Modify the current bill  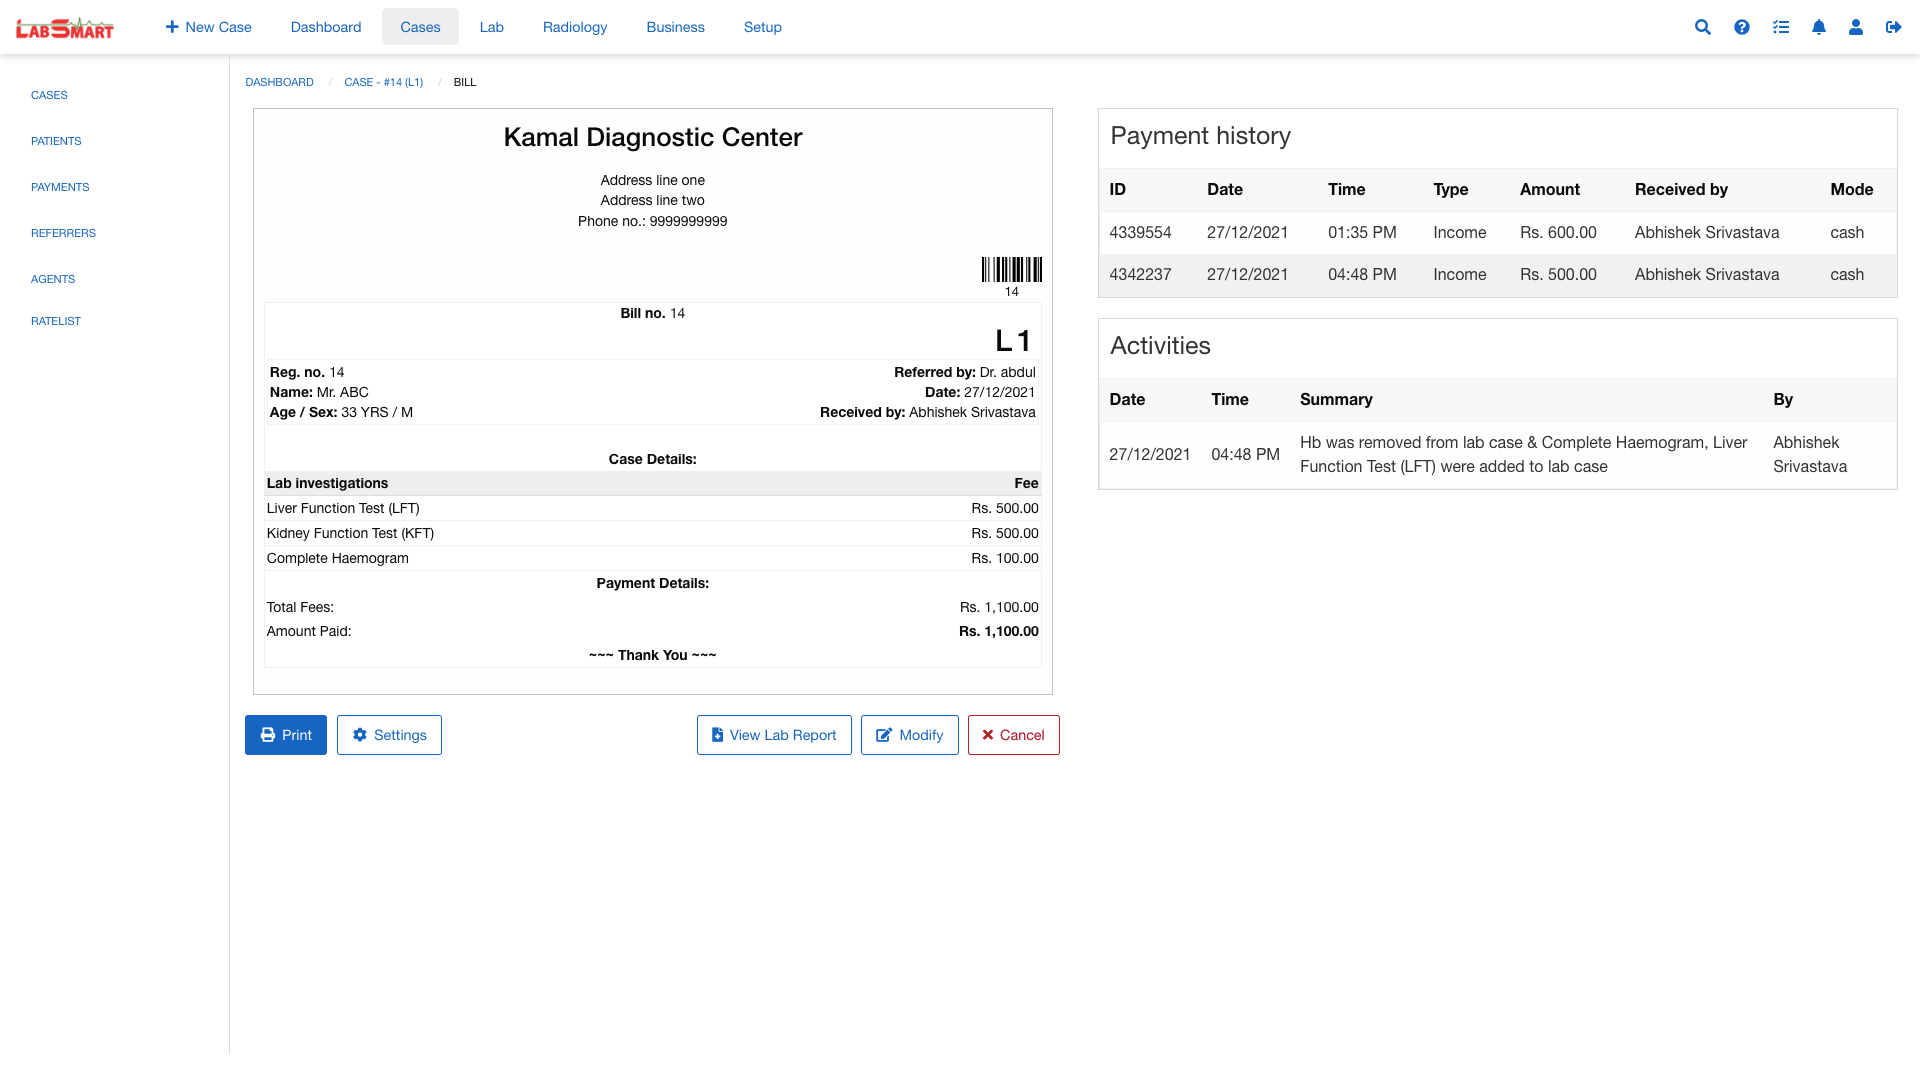point(909,734)
